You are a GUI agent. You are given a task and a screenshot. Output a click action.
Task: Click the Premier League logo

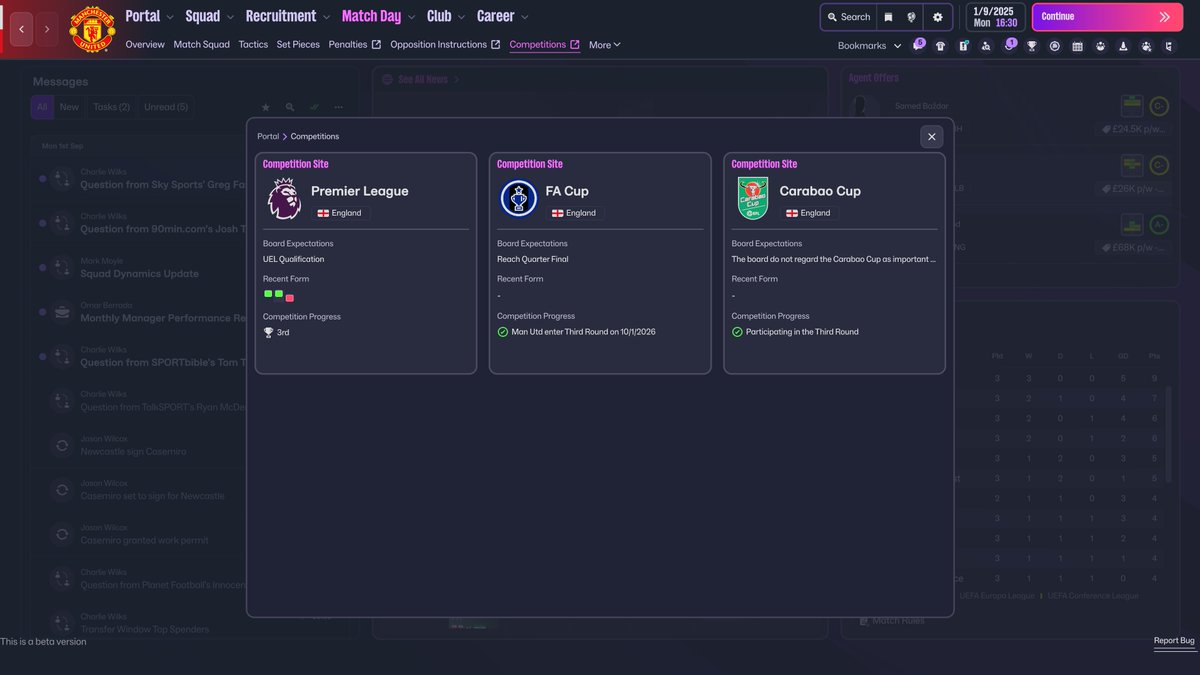pos(284,198)
